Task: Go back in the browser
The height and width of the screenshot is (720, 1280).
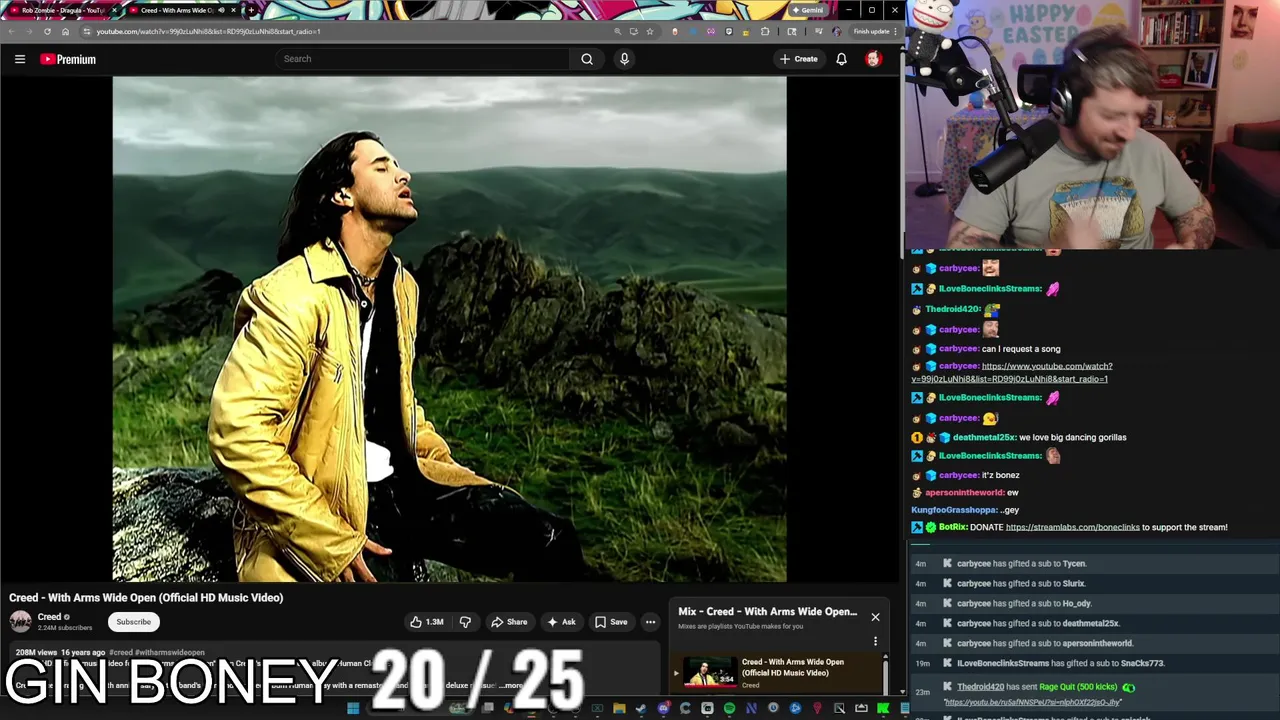Action: (12, 31)
